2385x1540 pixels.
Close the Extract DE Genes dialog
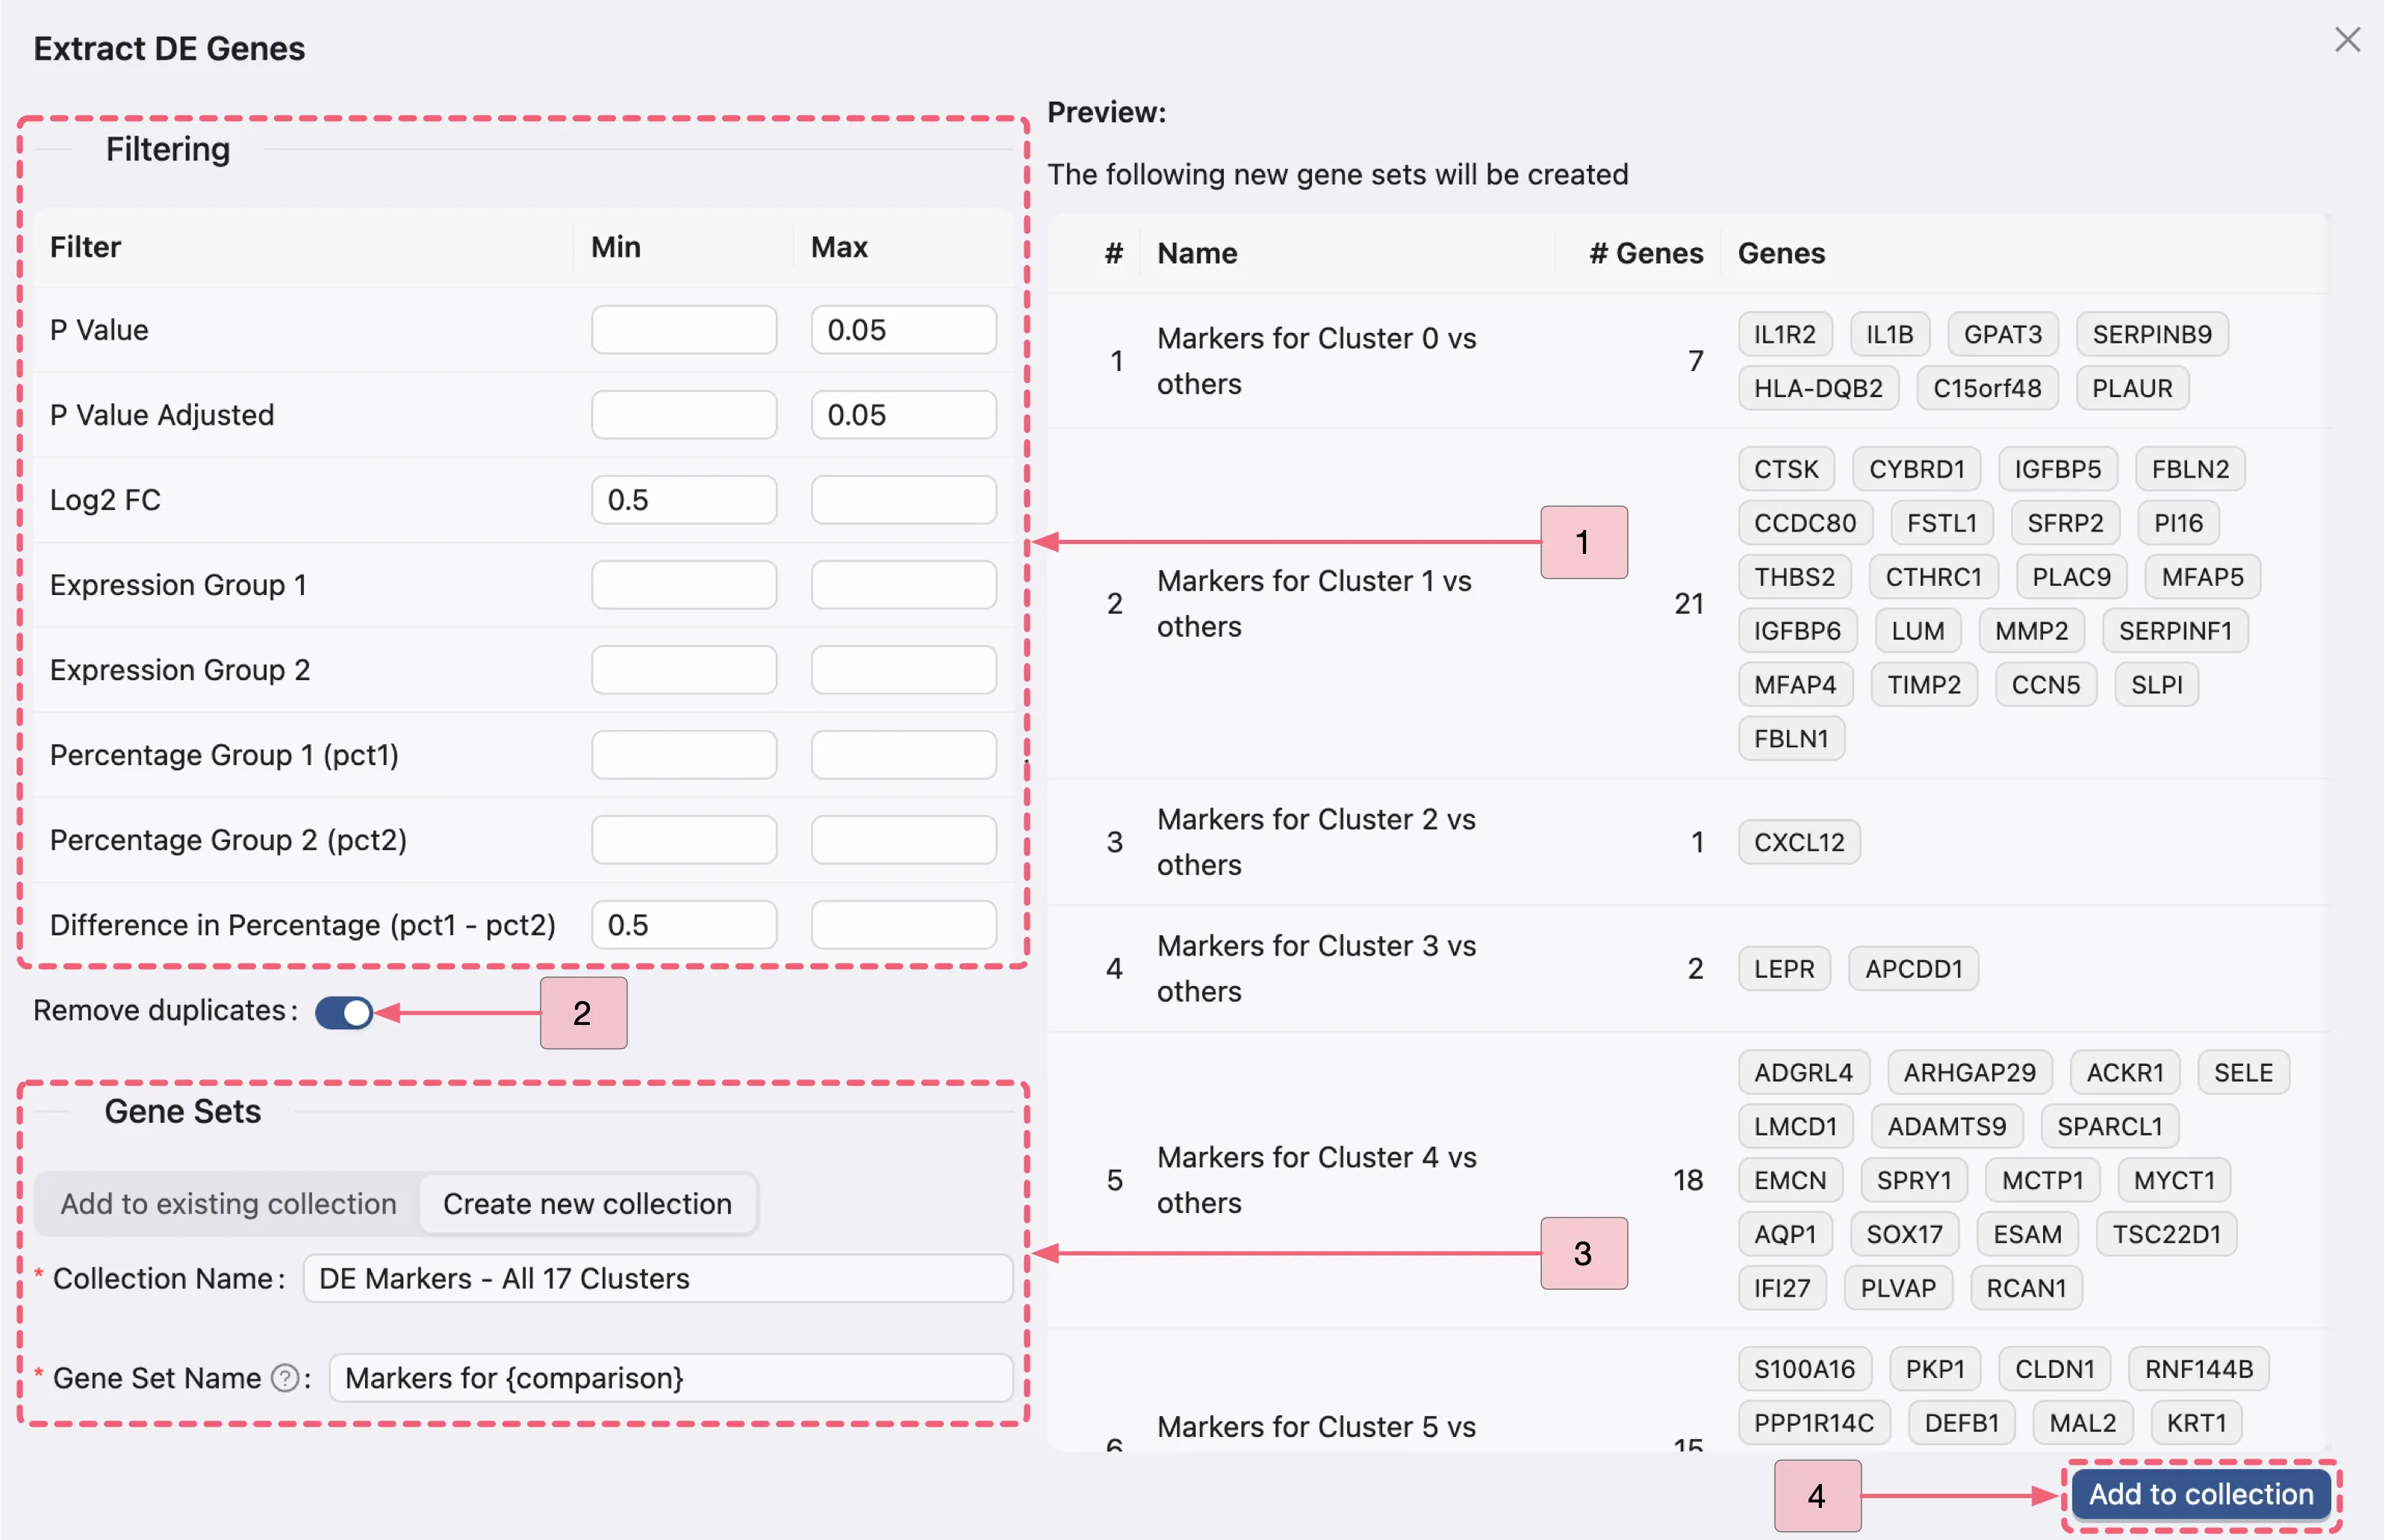[2348, 40]
